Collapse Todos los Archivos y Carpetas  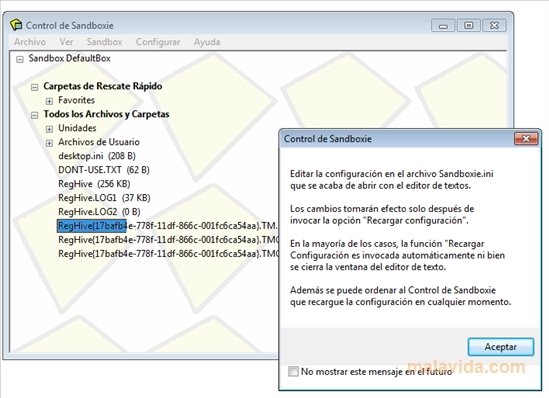coord(34,115)
